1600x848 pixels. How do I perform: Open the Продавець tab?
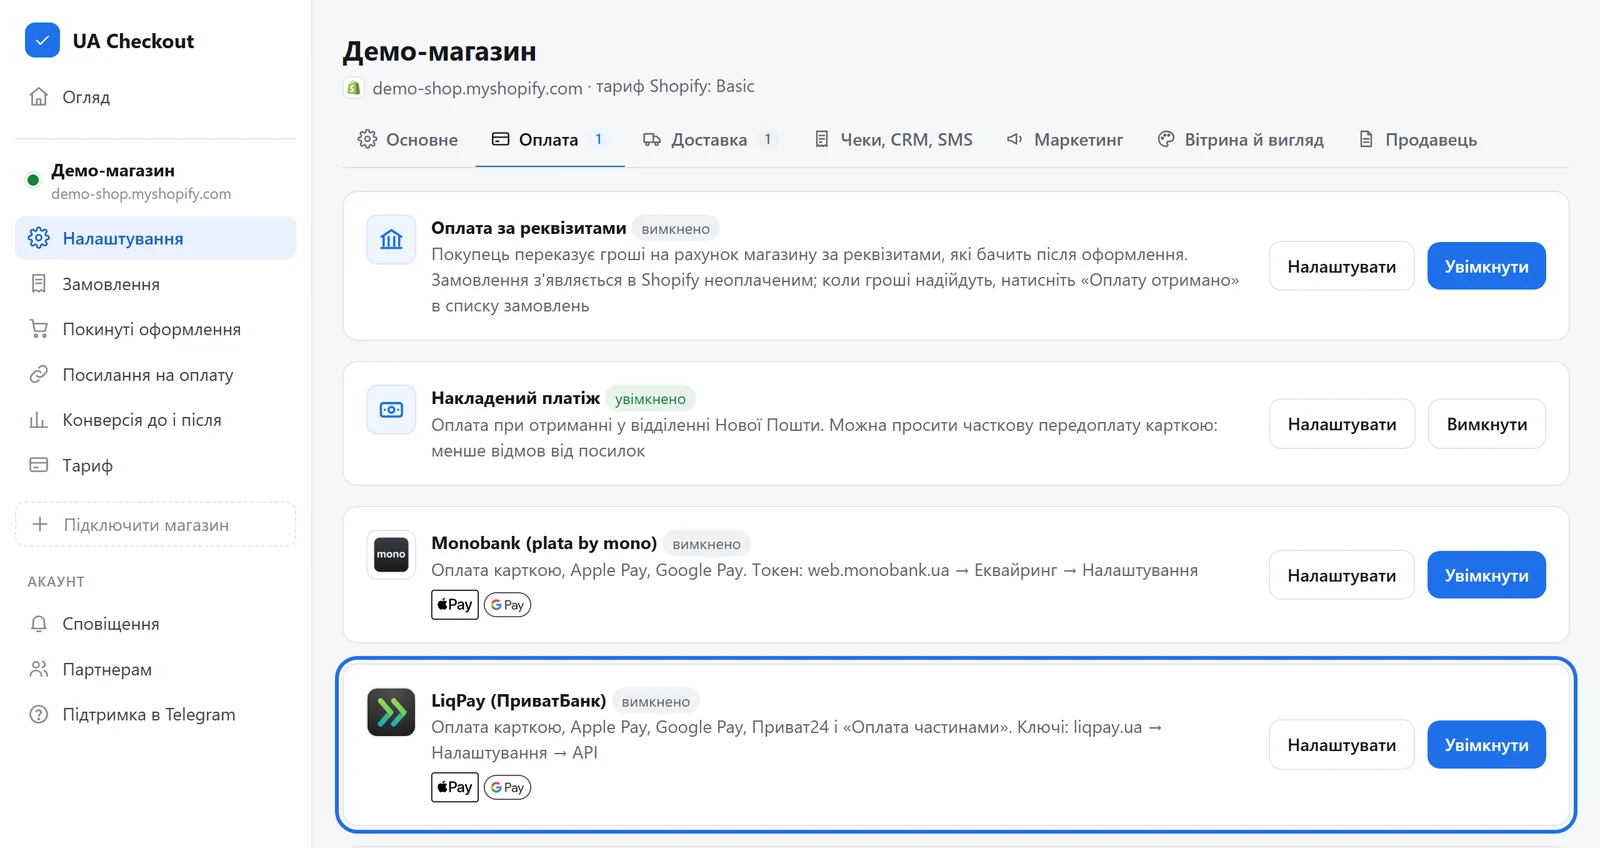pyautogui.click(x=1417, y=139)
